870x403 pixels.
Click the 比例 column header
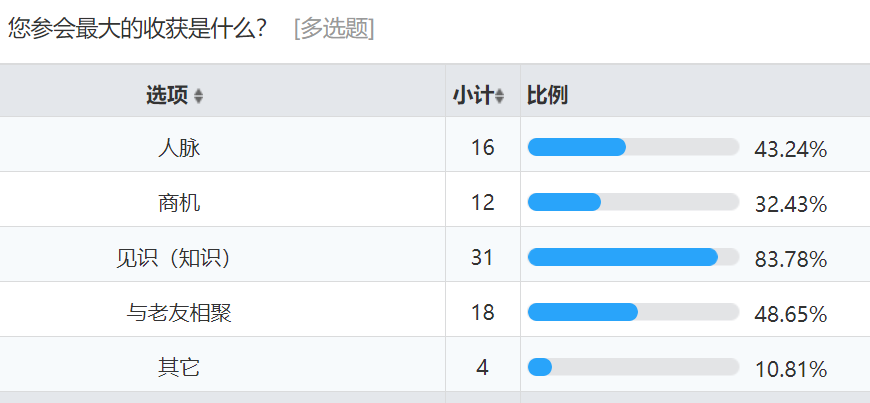pos(547,95)
